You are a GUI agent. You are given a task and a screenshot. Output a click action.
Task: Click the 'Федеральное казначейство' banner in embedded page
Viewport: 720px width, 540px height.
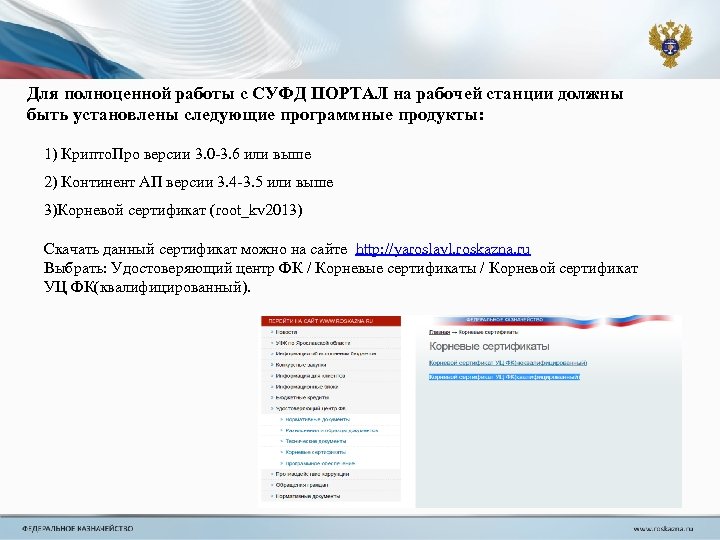coord(504,319)
